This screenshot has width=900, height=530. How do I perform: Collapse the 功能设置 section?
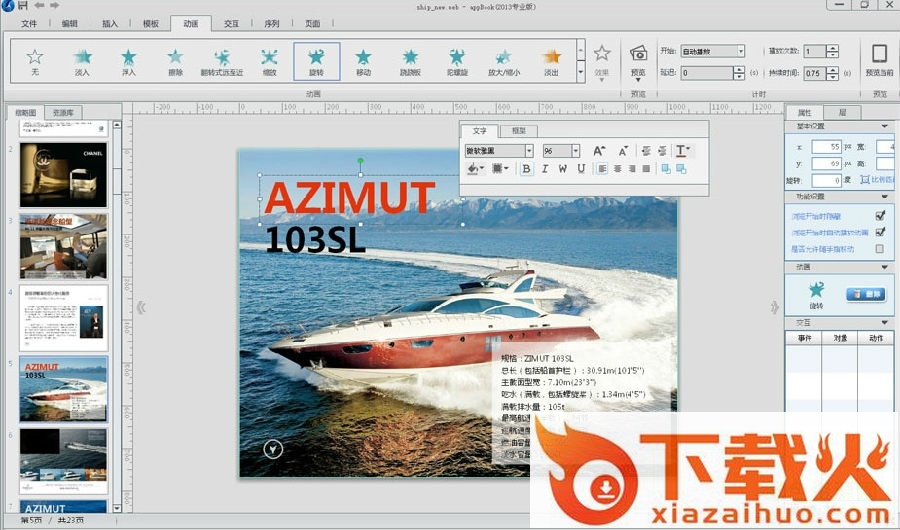pyautogui.click(x=885, y=197)
